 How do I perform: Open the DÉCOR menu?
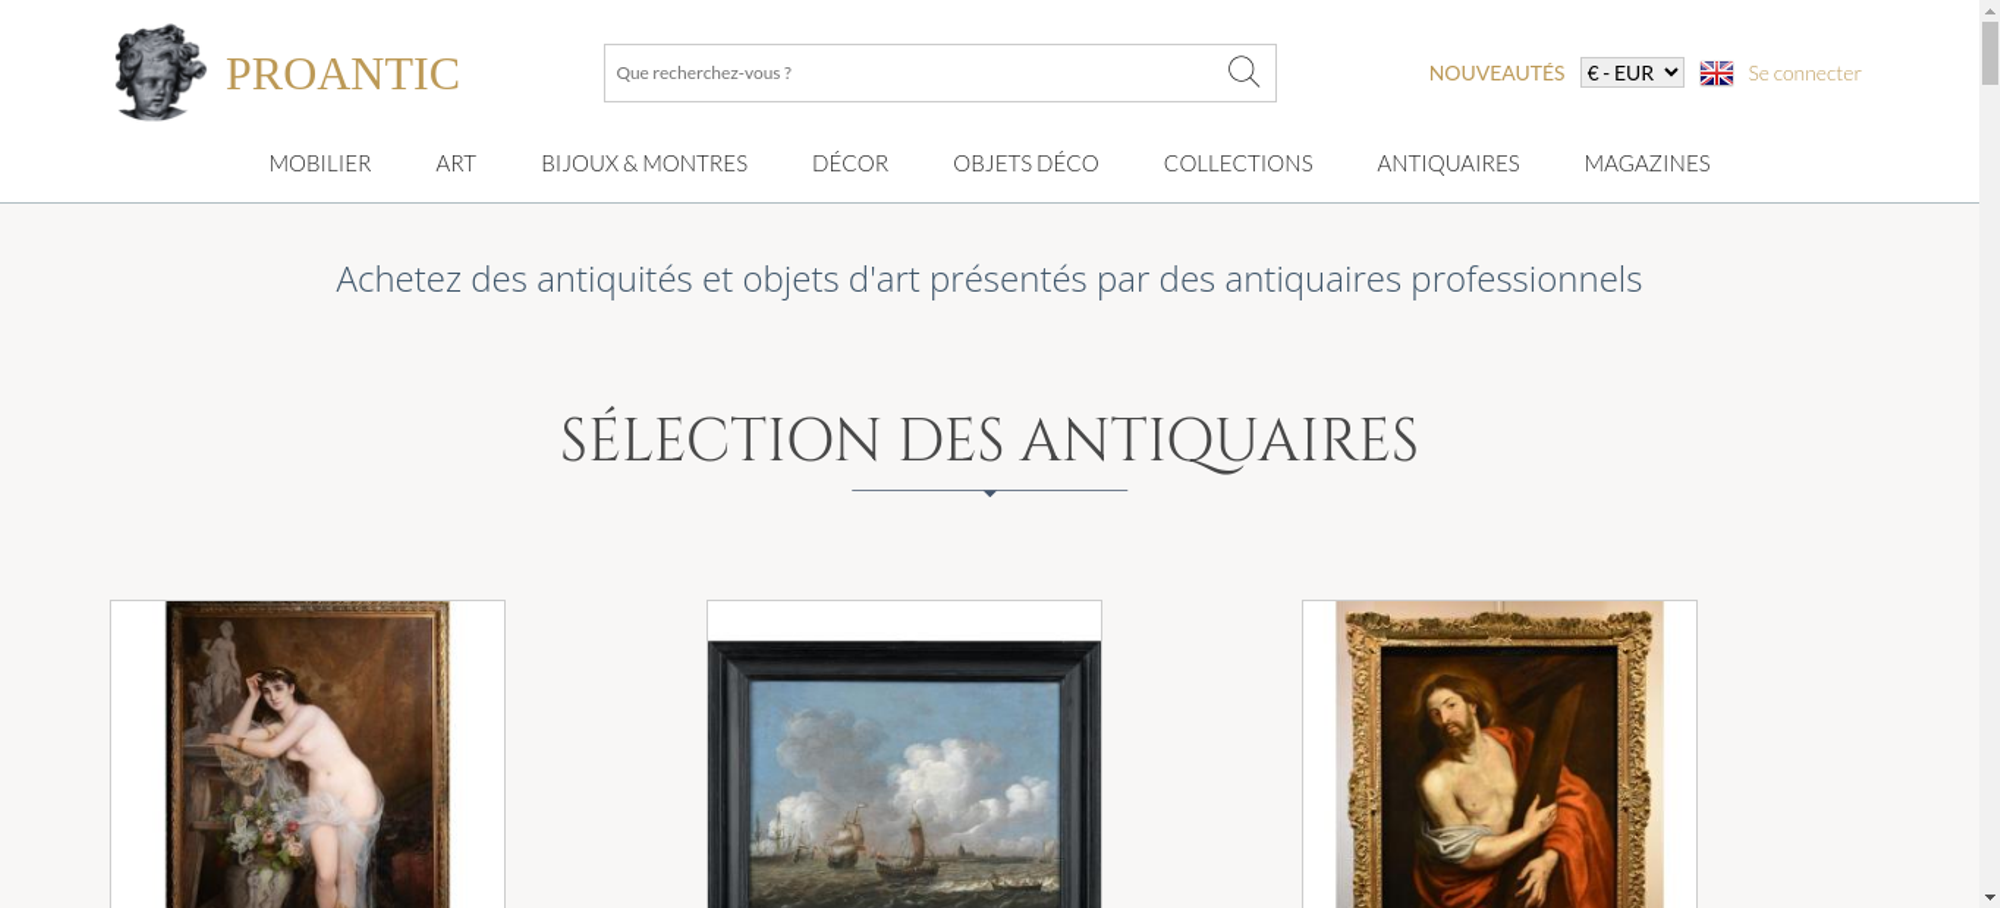coord(850,163)
